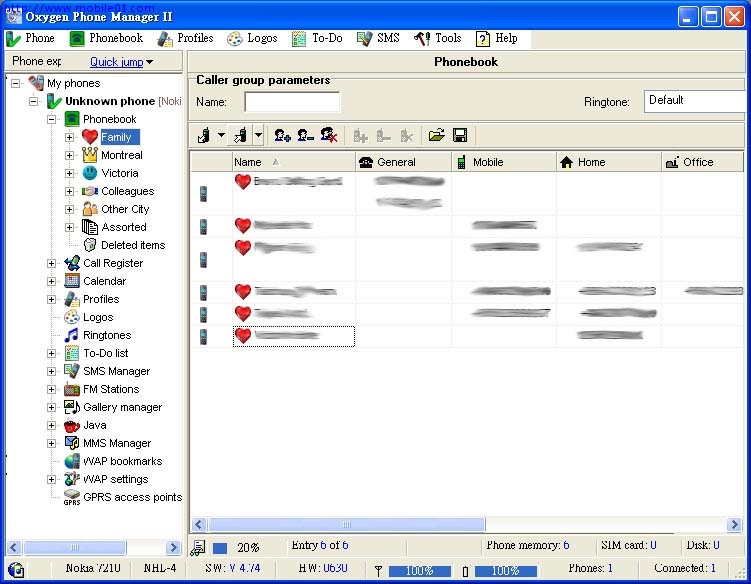Click the Nokia 7210 status entry
The height and width of the screenshot is (584, 751).
[x=93, y=568]
